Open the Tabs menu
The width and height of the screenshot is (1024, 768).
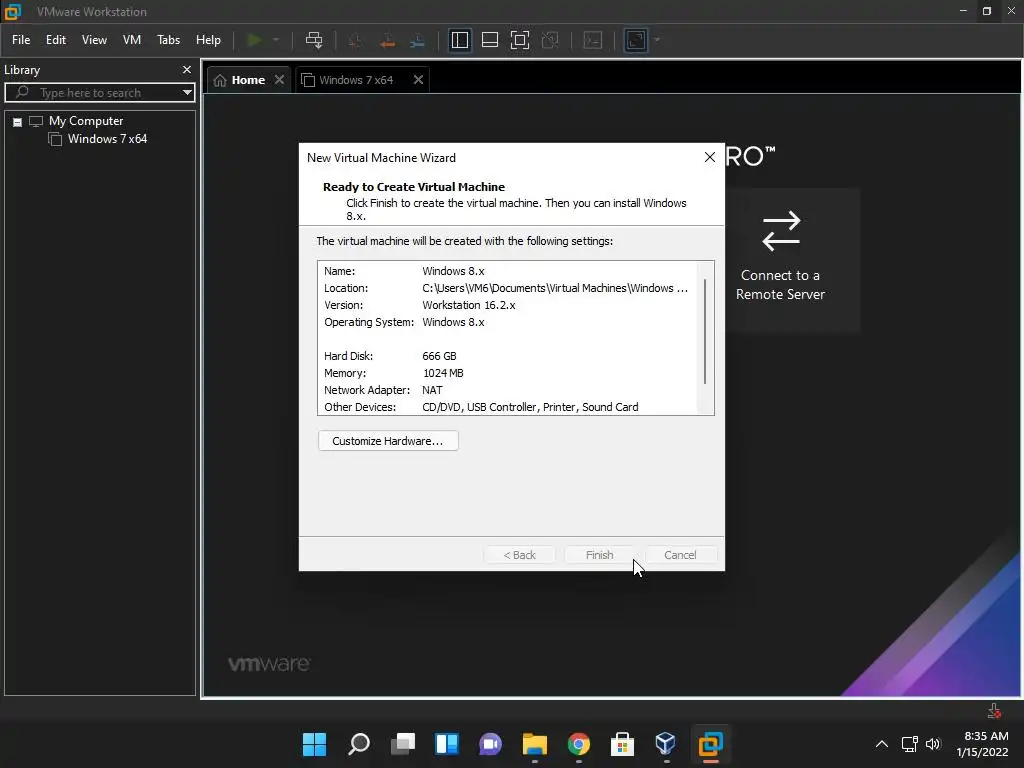coord(168,40)
